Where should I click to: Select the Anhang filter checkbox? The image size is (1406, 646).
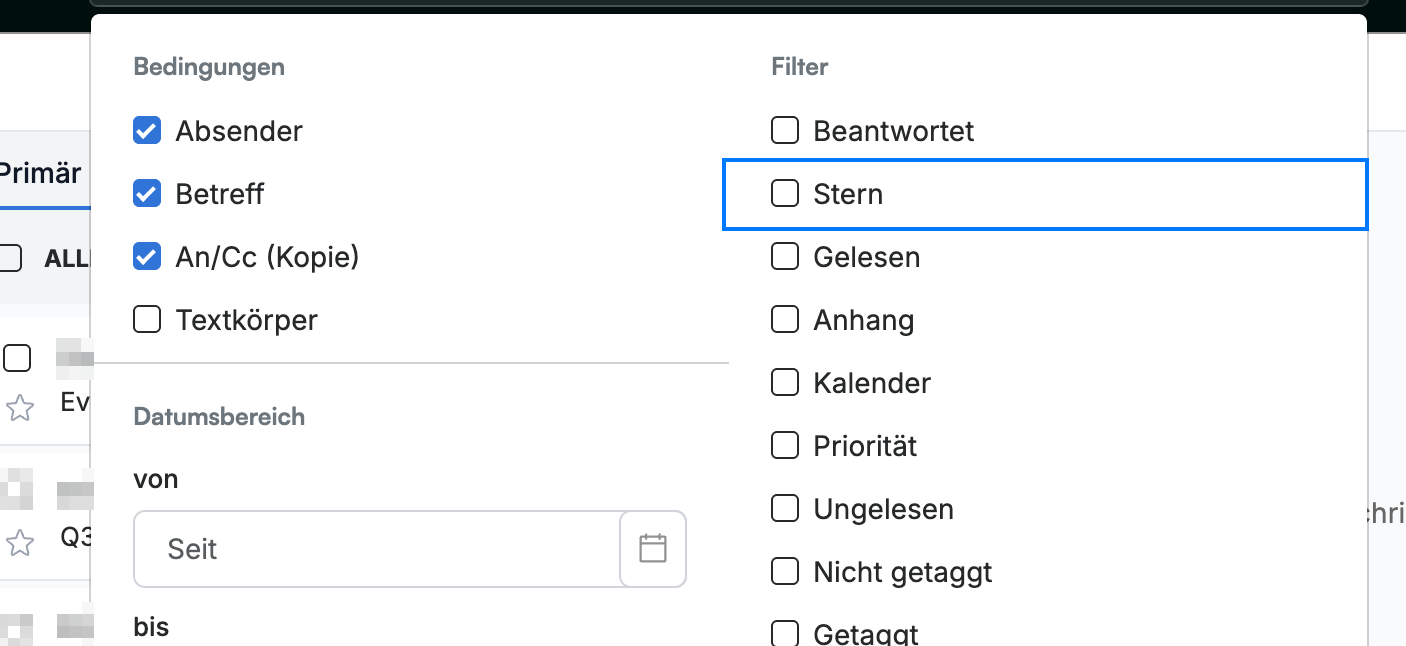(785, 320)
